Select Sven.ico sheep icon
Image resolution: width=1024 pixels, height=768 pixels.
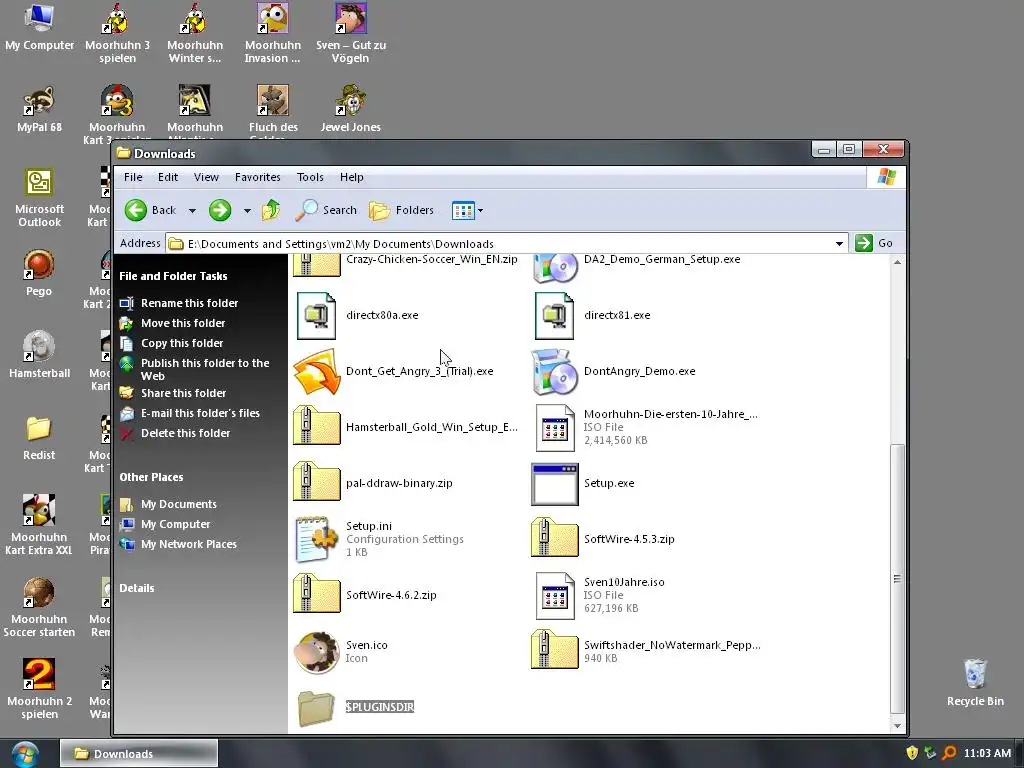tap(317, 652)
